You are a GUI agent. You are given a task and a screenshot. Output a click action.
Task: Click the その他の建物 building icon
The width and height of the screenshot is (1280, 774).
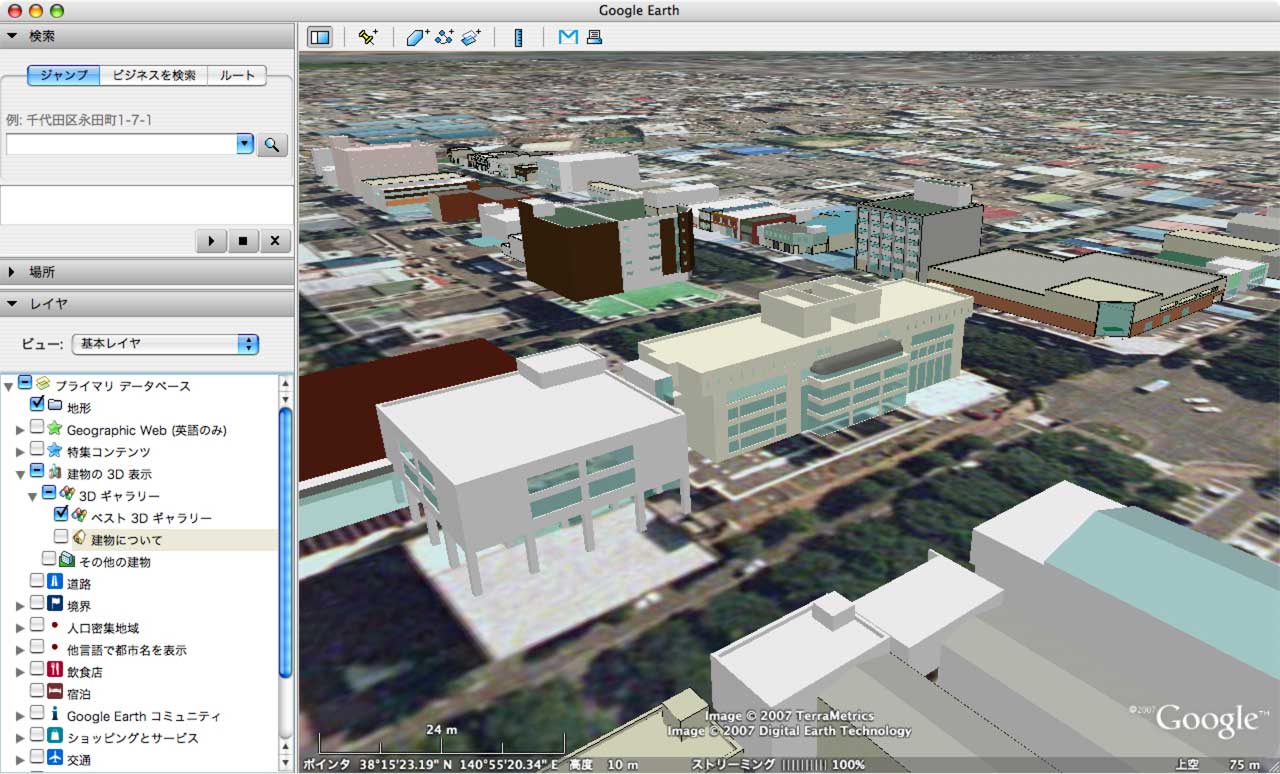click(66, 560)
